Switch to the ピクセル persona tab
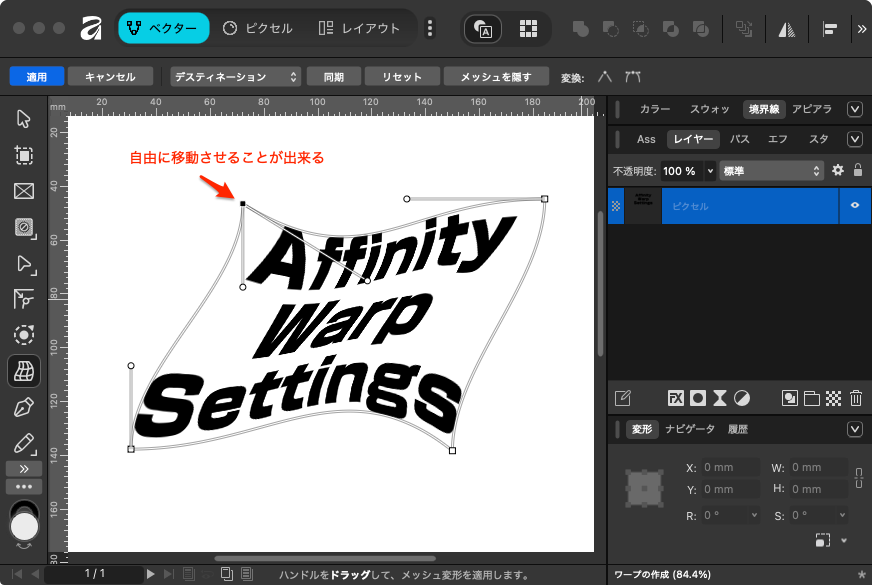Image resolution: width=872 pixels, height=585 pixels. point(258,28)
